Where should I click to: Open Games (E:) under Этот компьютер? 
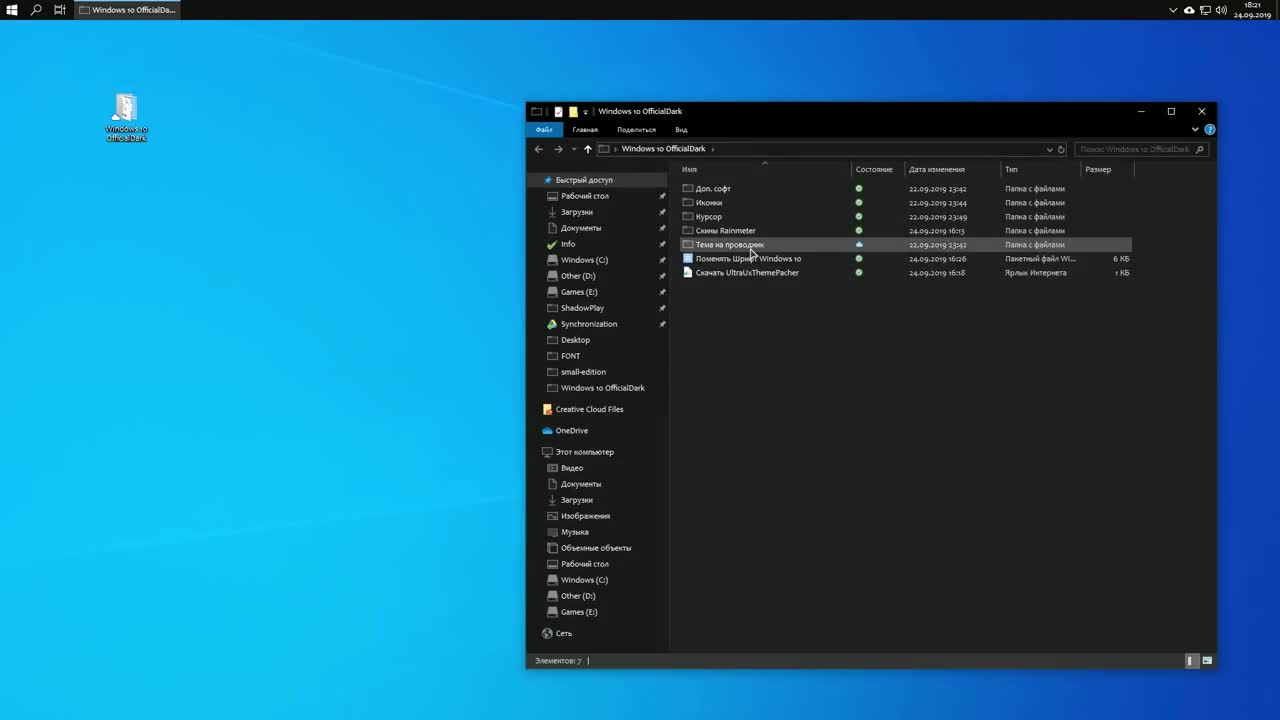[579, 612]
